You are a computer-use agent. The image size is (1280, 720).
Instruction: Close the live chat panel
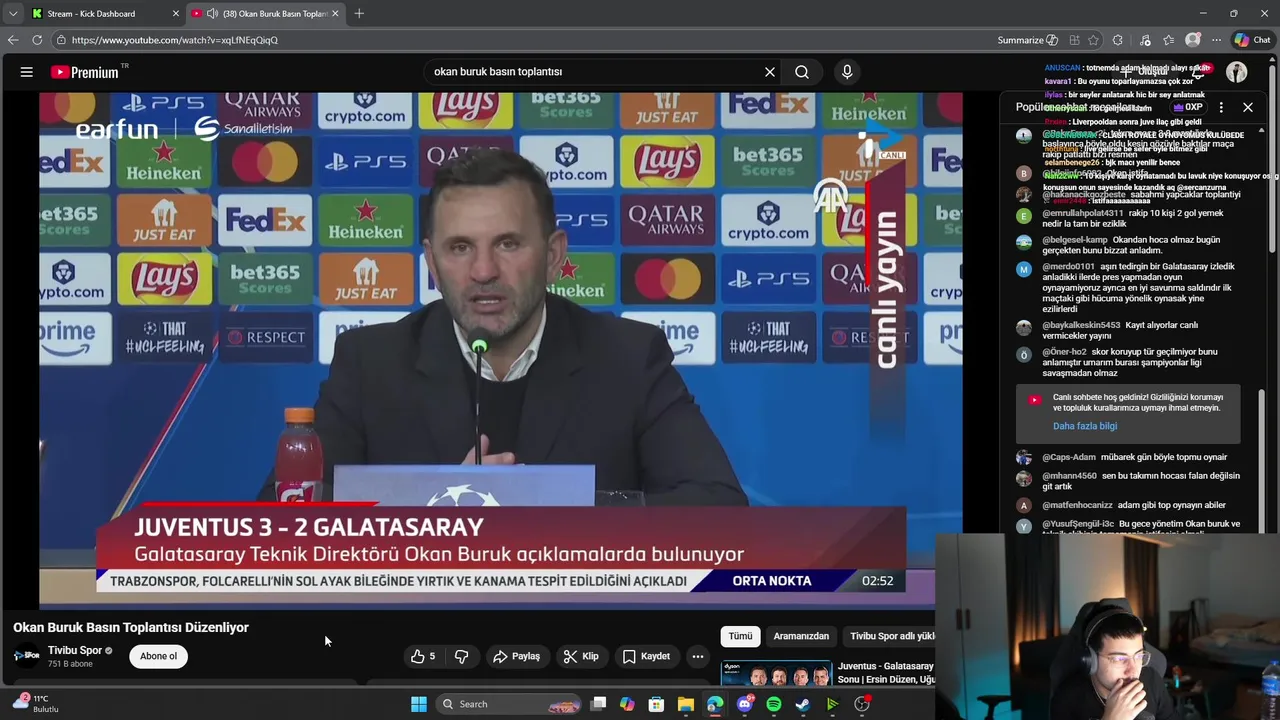point(1248,107)
